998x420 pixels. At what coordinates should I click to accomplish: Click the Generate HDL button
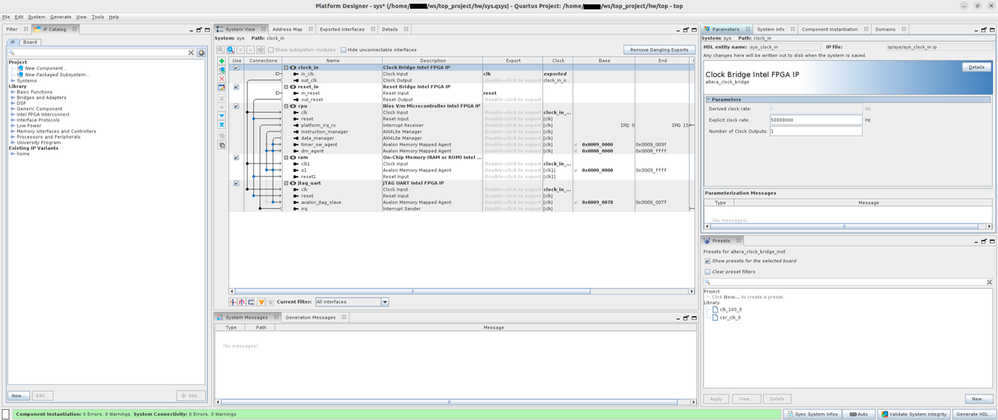pos(973,413)
